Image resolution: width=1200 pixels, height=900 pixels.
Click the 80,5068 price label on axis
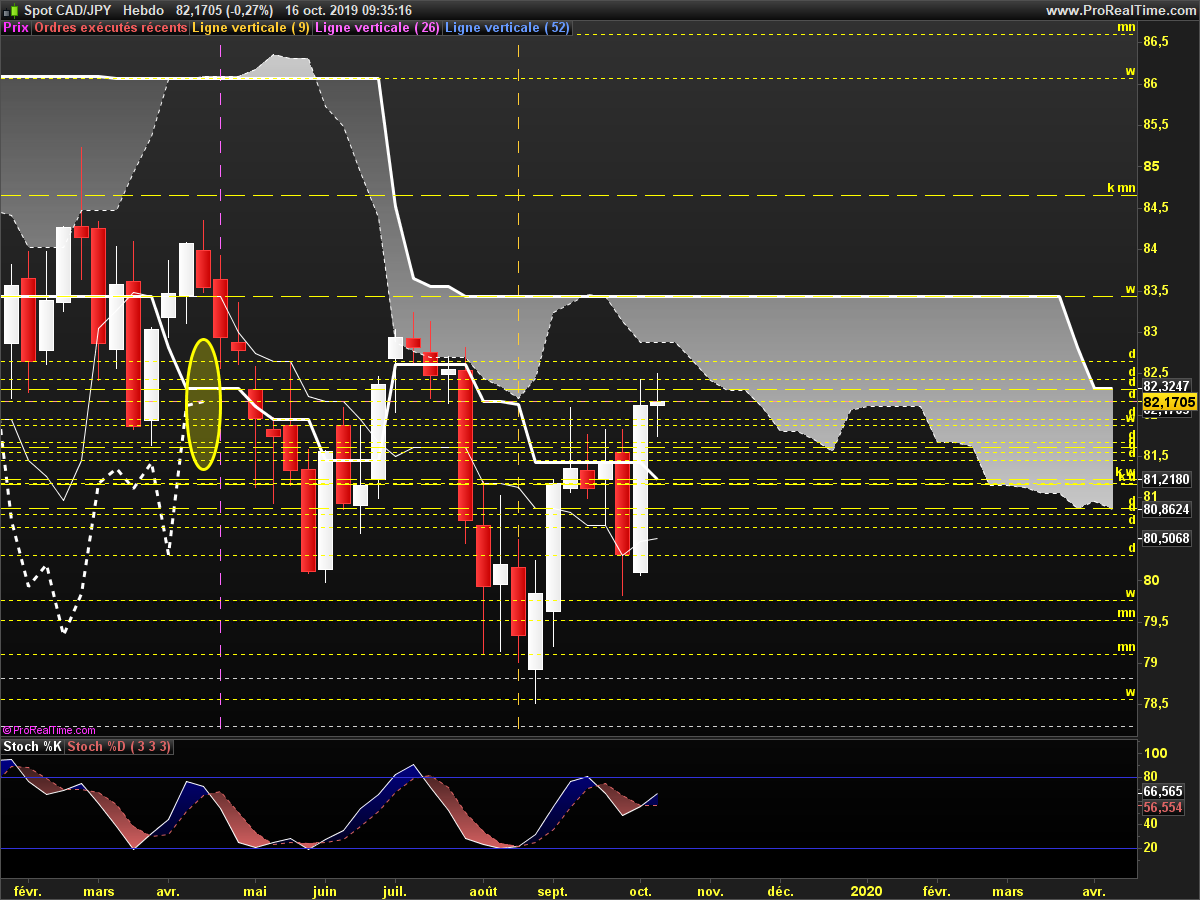pos(1166,538)
